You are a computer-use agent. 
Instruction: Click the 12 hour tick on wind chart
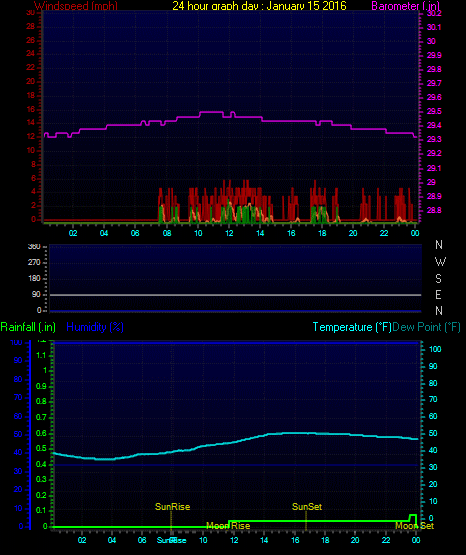click(229, 233)
